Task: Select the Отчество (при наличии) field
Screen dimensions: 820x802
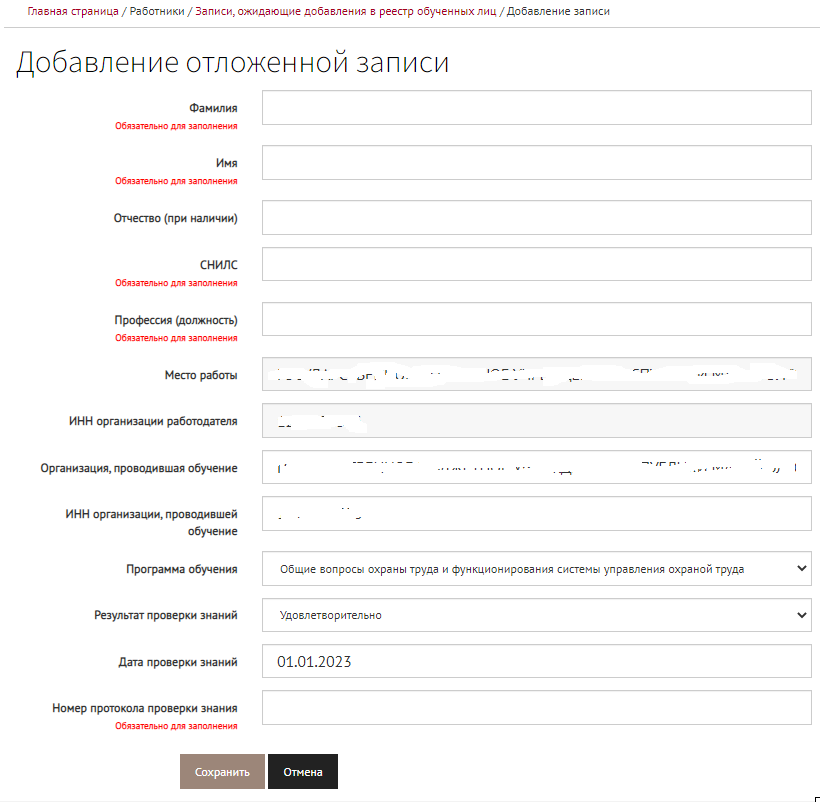Action: (x=537, y=217)
